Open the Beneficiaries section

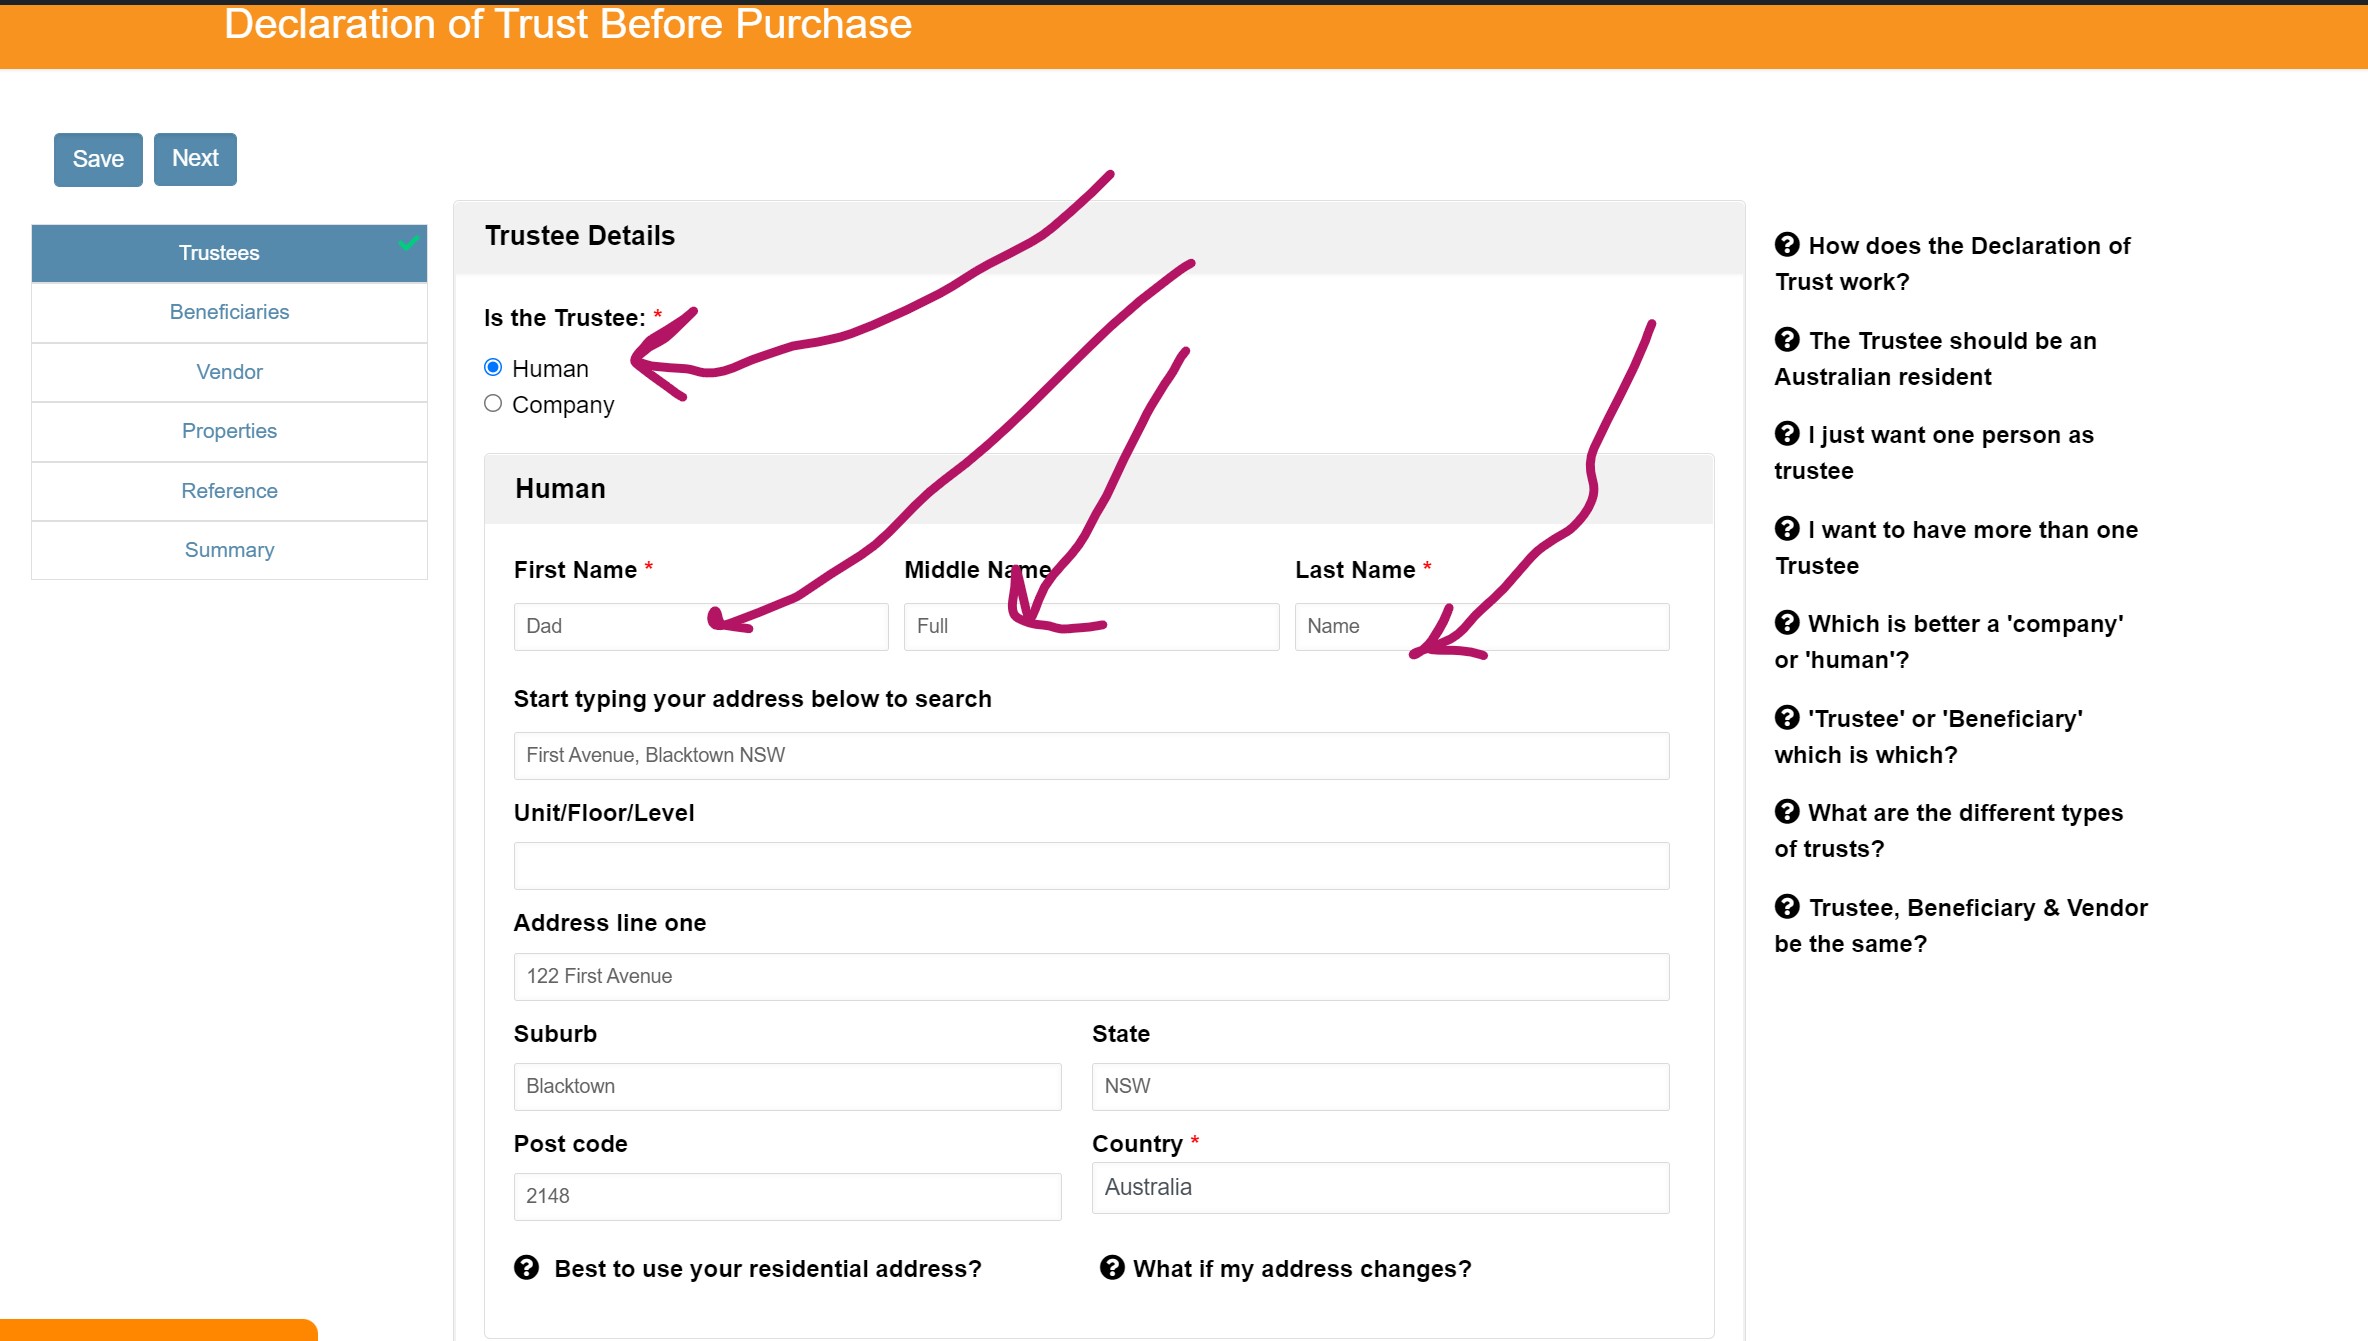[x=229, y=310]
